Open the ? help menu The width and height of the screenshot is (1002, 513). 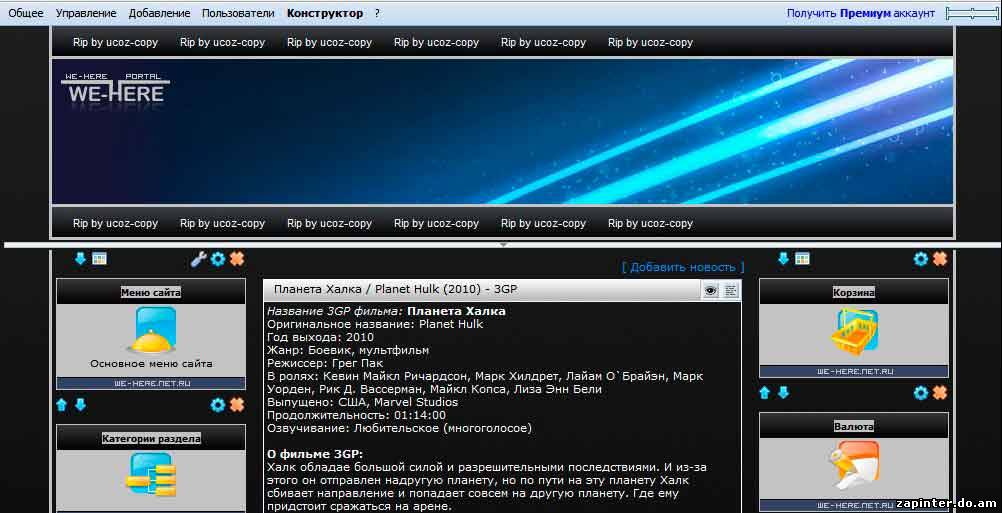point(377,13)
